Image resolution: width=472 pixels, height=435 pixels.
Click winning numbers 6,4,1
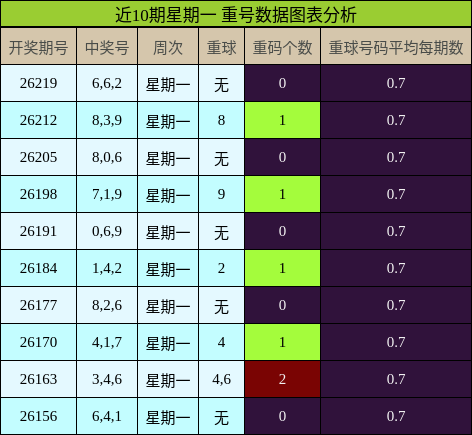[107, 416]
